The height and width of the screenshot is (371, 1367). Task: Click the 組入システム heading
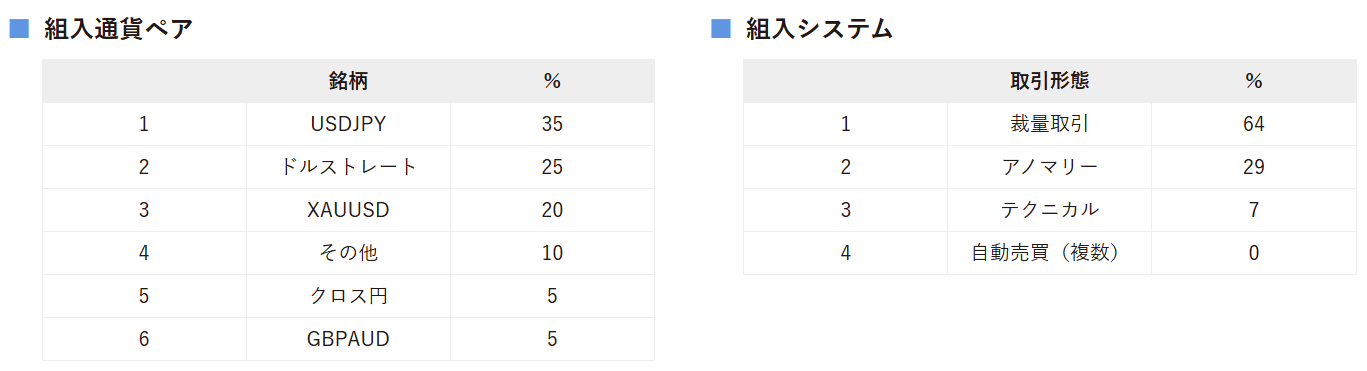pyautogui.click(x=820, y=29)
